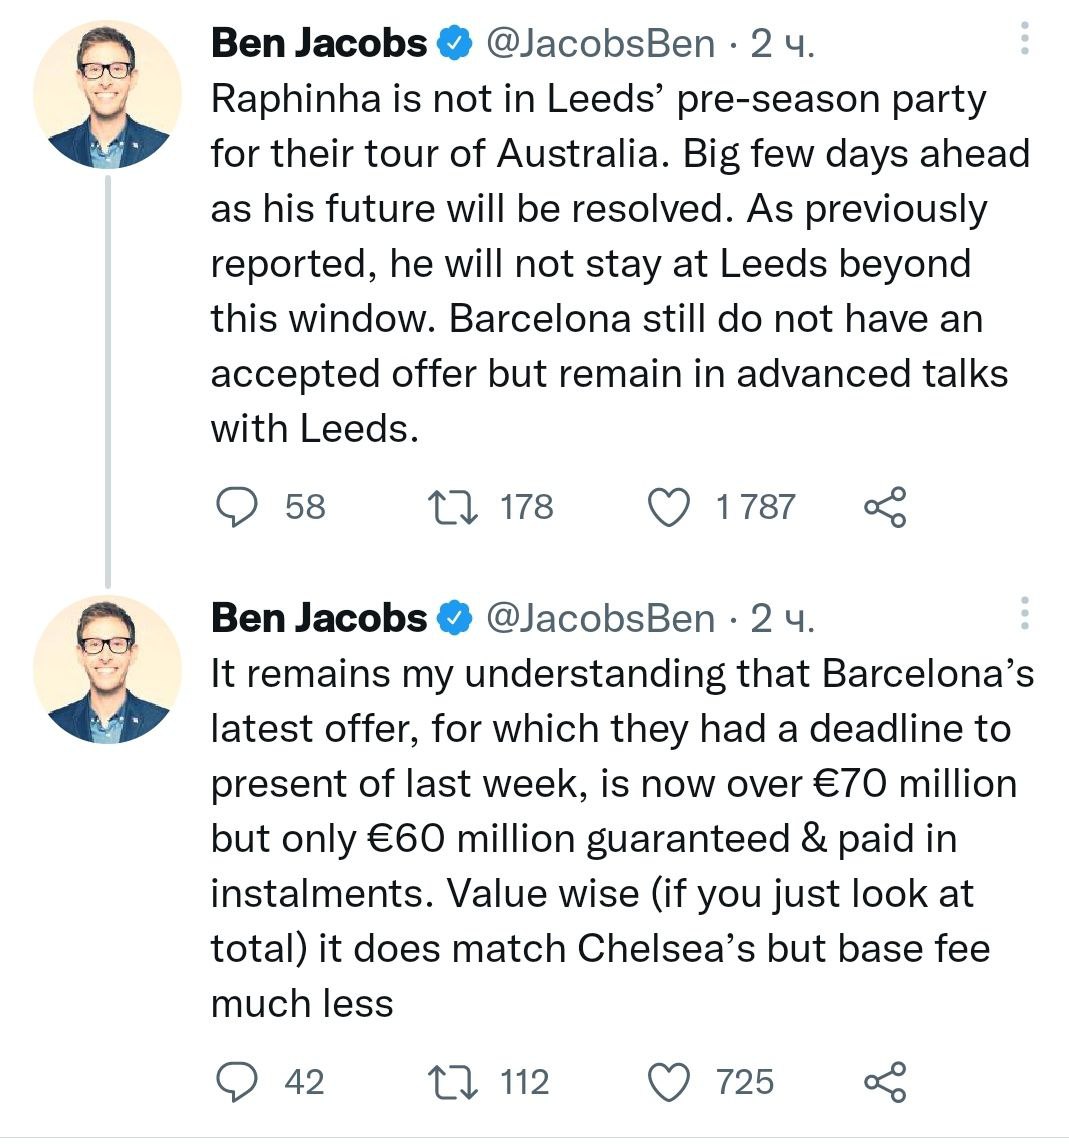
Task: Share the second tweet about Barcelona's offer
Action: pyautogui.click(x=885, y=1082)
